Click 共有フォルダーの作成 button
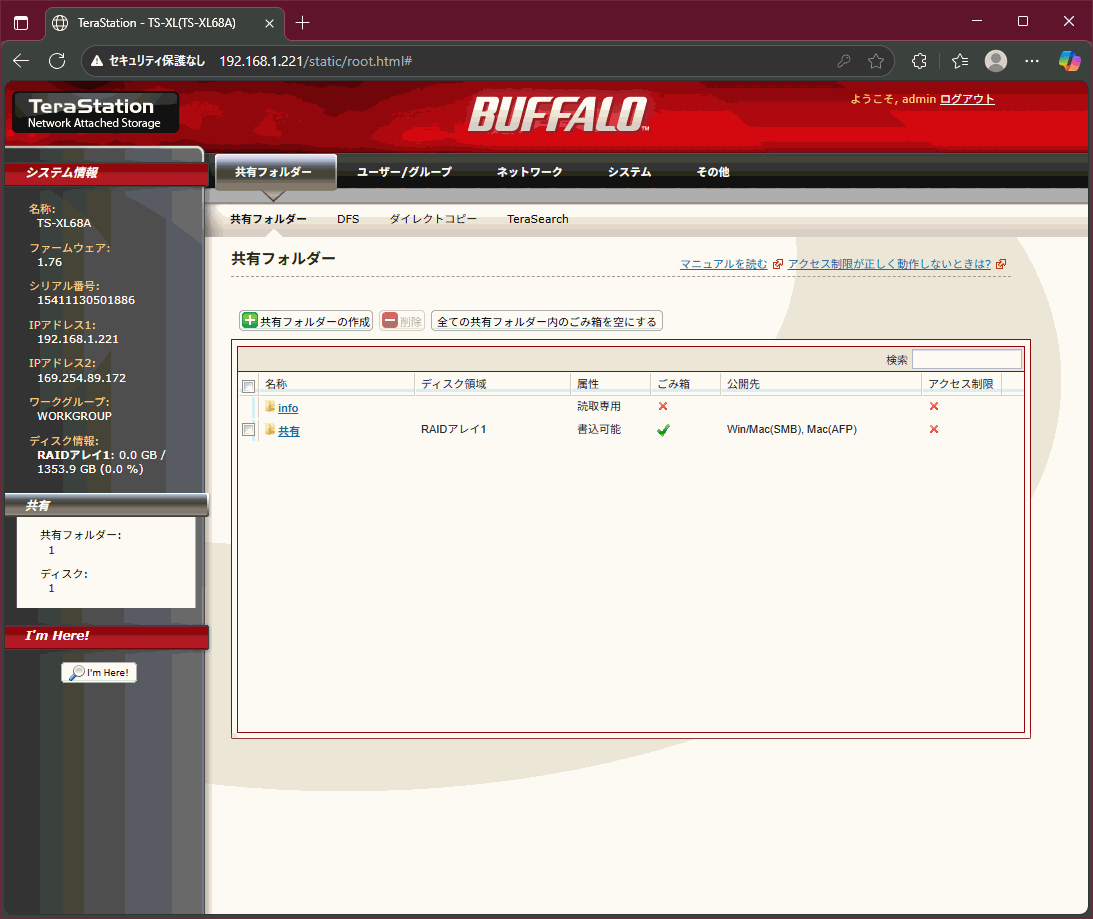Screen dimensions: 1093x919 306,321
